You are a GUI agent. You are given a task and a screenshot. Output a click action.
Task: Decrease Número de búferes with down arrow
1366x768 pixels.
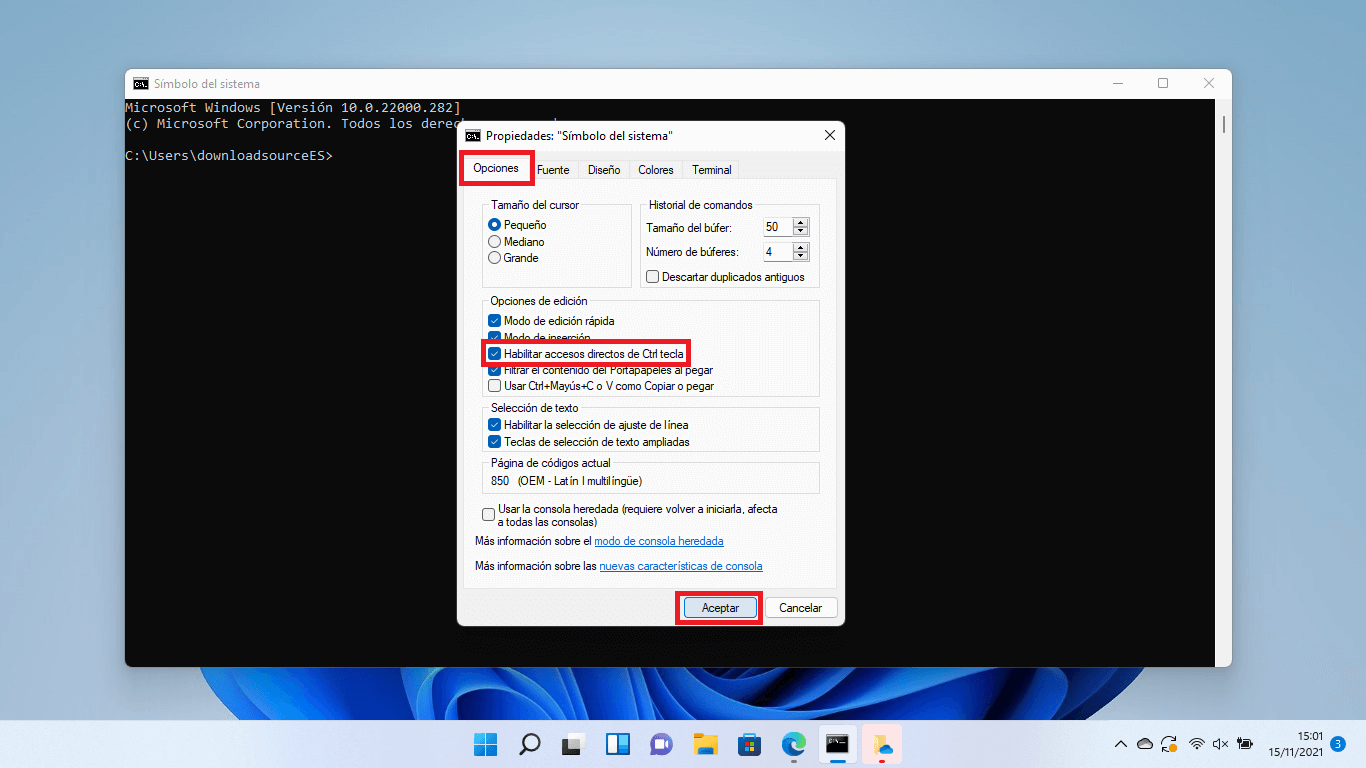click(x=800, y=256)
